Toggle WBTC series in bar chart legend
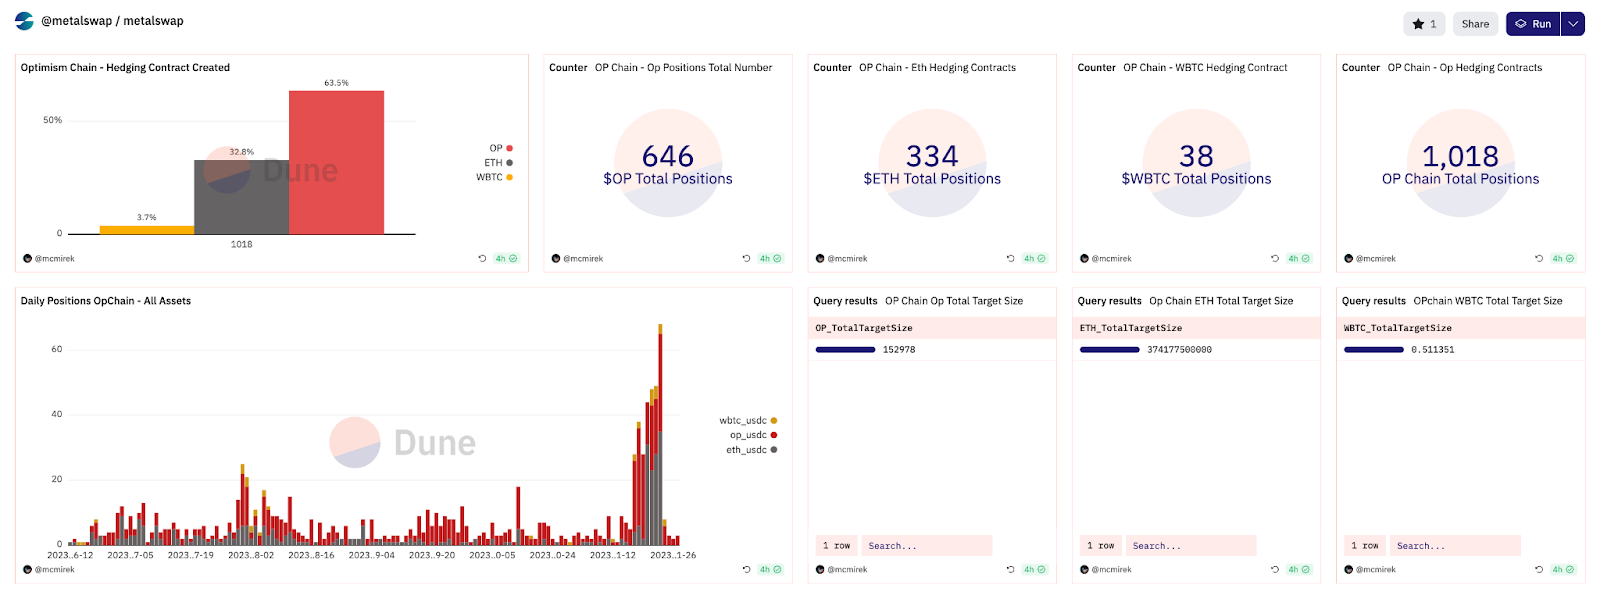This screenshot has width=1600, height=595. point(494,177)
